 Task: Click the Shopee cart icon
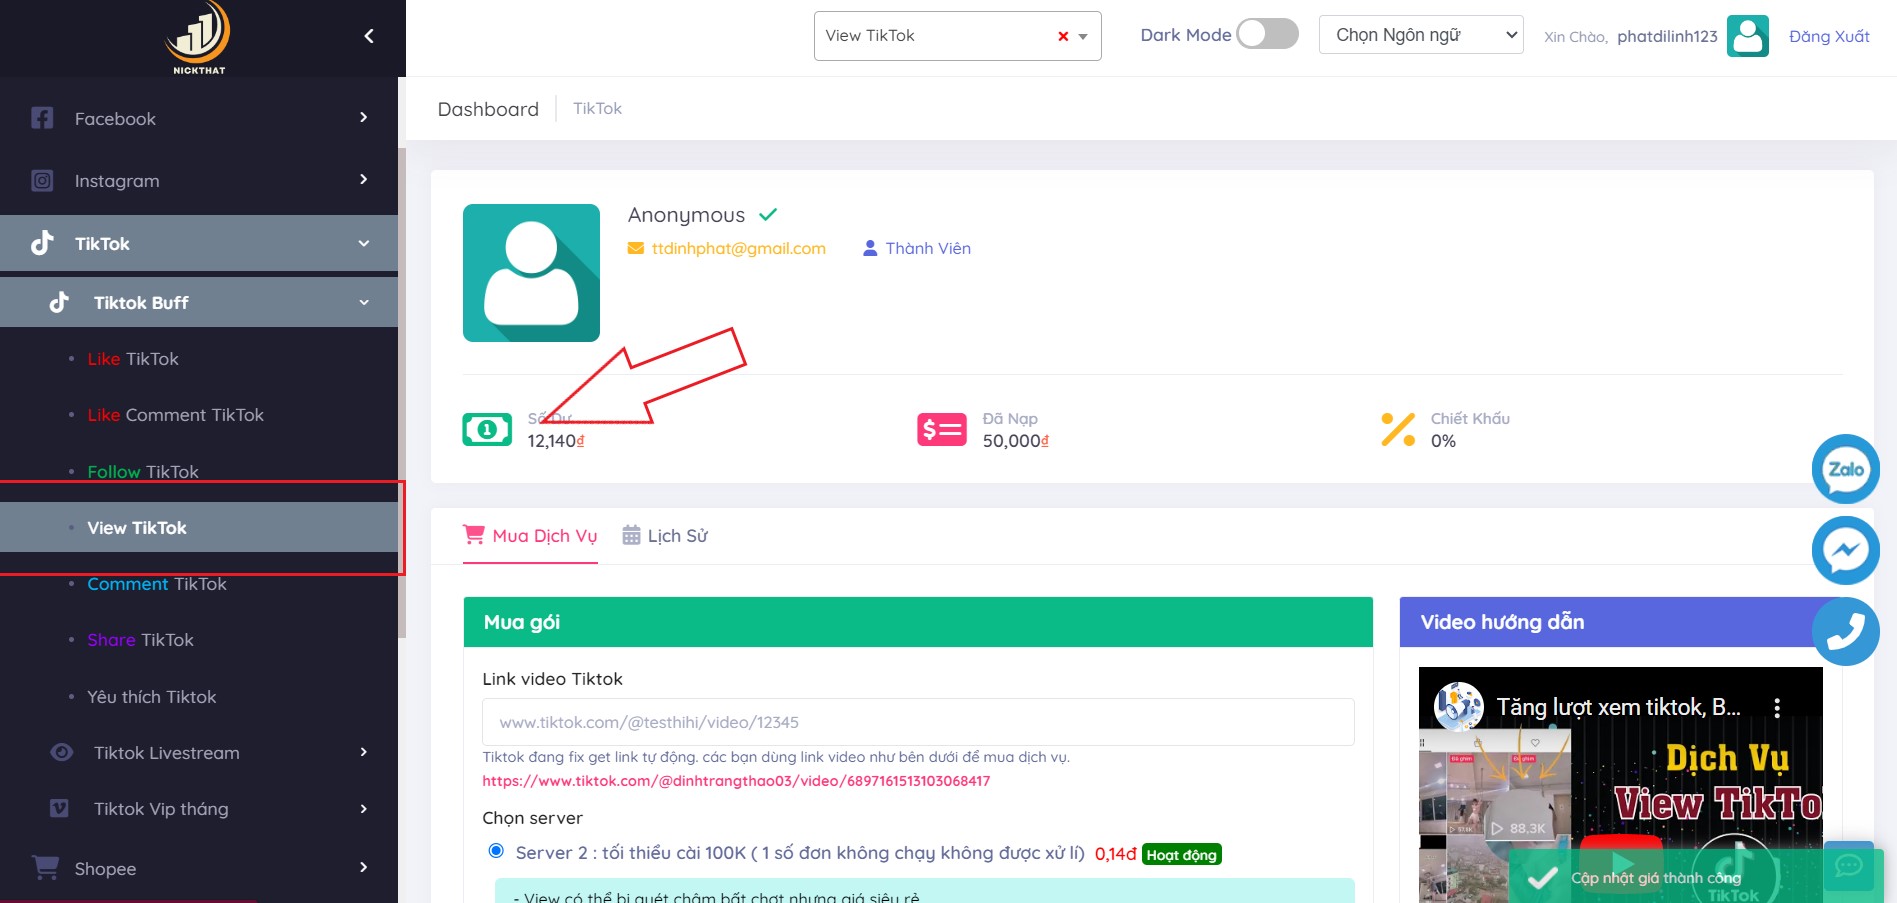click(45, 868)
